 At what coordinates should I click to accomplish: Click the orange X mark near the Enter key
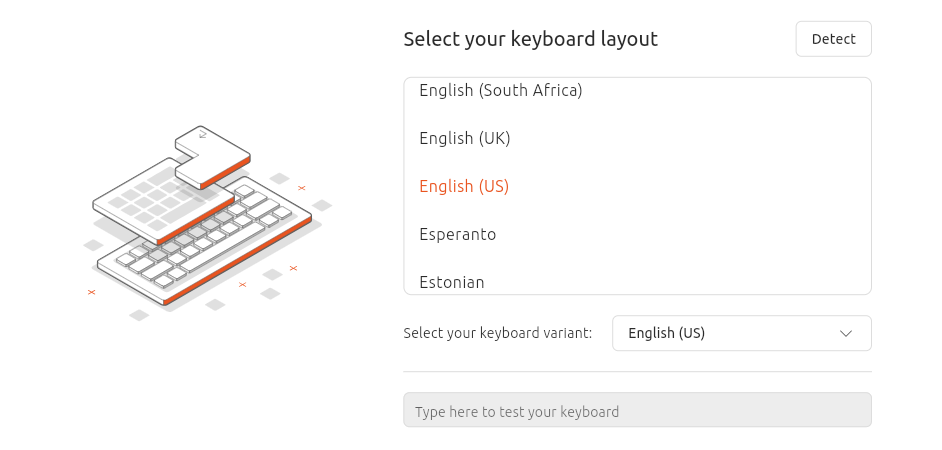pos(301,188)
